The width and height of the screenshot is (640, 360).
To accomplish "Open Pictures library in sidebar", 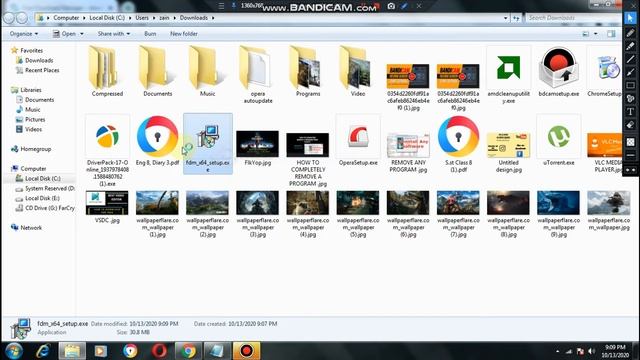I will [35, 120].
